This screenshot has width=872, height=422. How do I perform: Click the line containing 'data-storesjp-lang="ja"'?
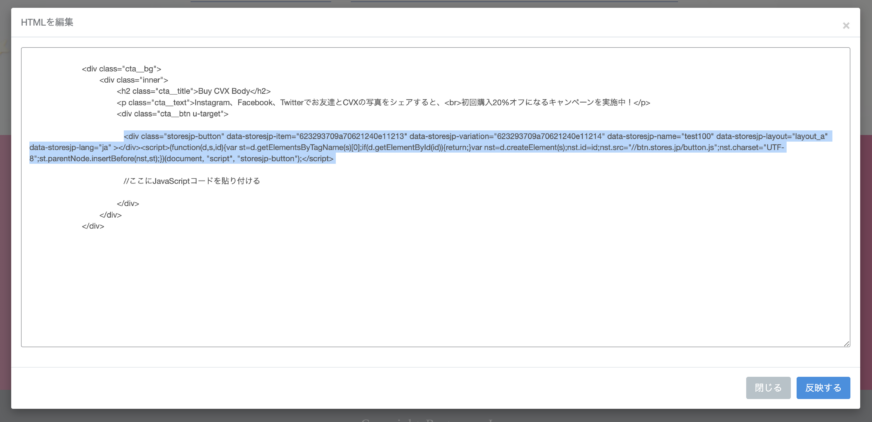tap(408, 147)
